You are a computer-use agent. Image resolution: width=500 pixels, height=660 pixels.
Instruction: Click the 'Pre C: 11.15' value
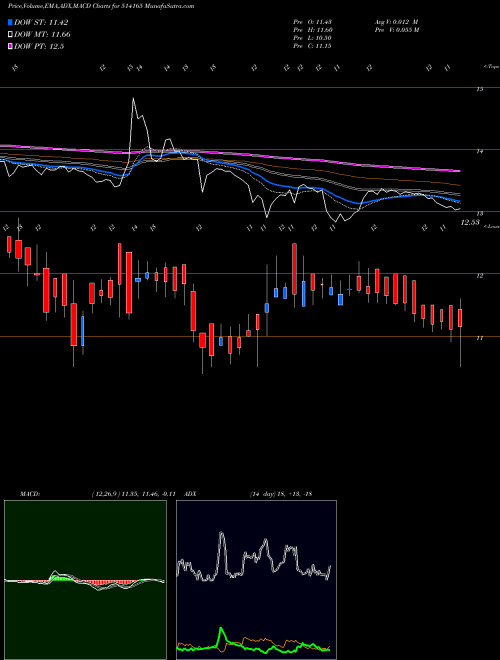(312, 45)
